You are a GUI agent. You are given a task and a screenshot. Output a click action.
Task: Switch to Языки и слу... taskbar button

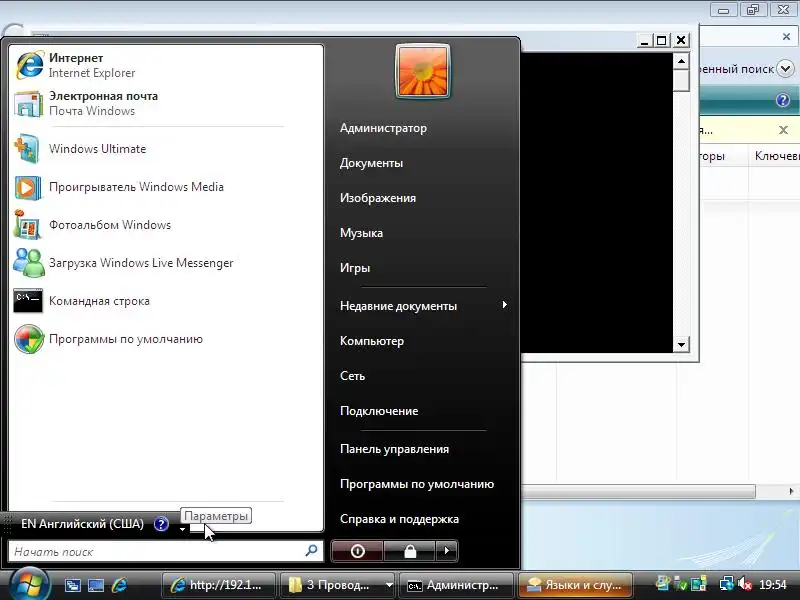(575, 585)
